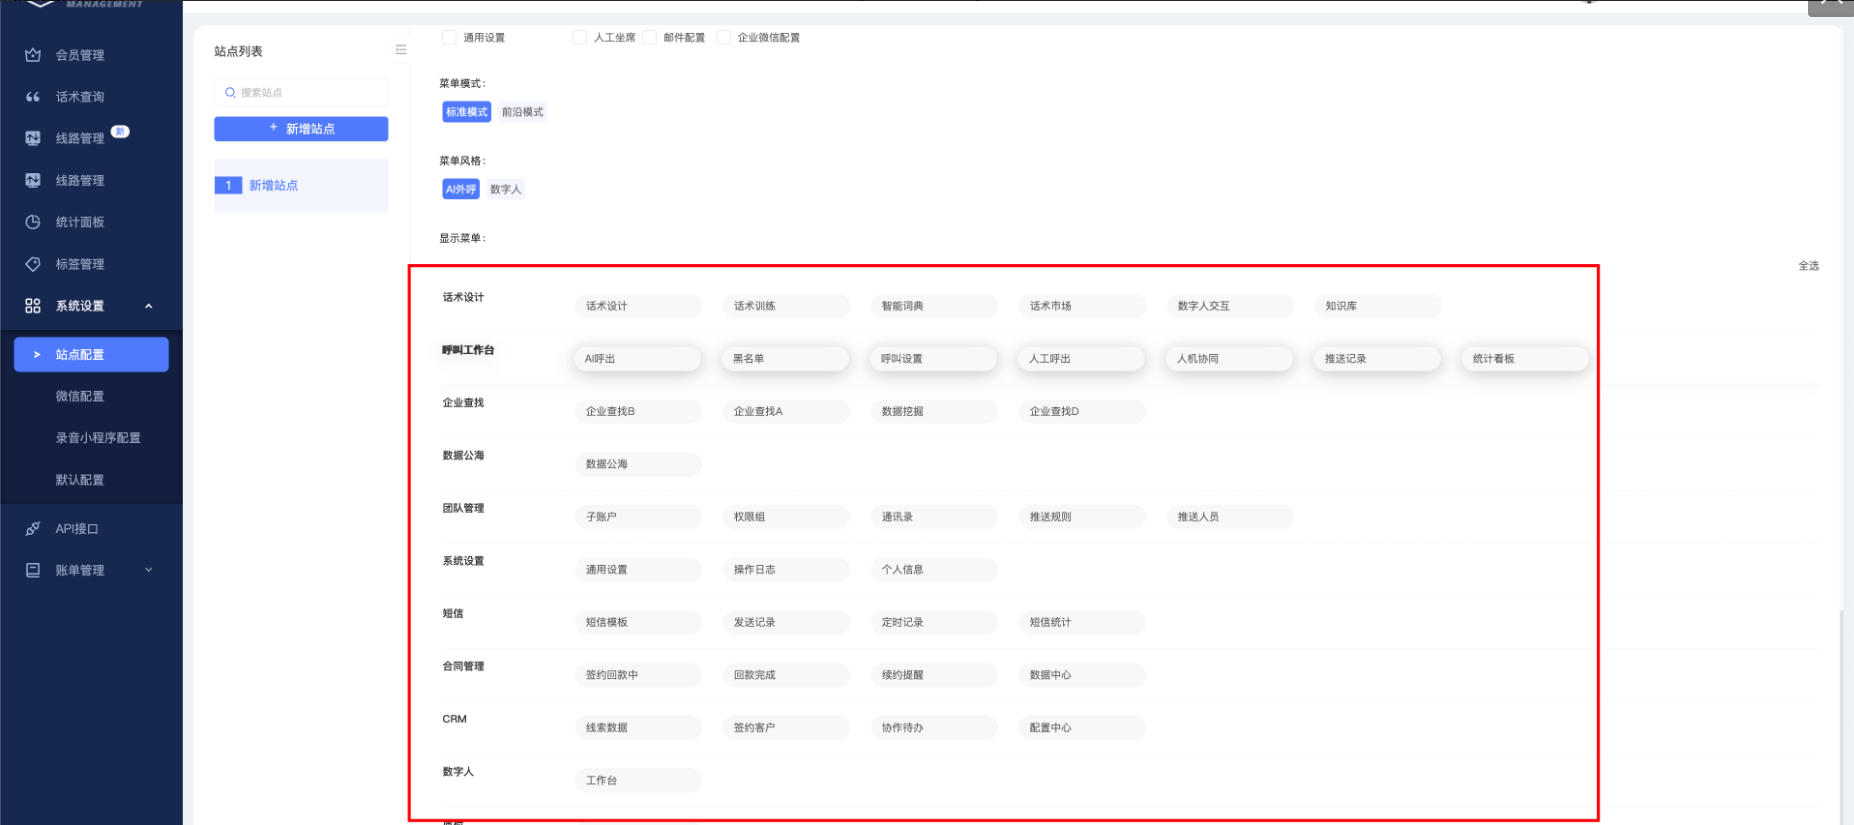The width and height of the screenshot is (1854, 825).
Task: Click the API接口 plug icon
Action: tap(33, 528)
